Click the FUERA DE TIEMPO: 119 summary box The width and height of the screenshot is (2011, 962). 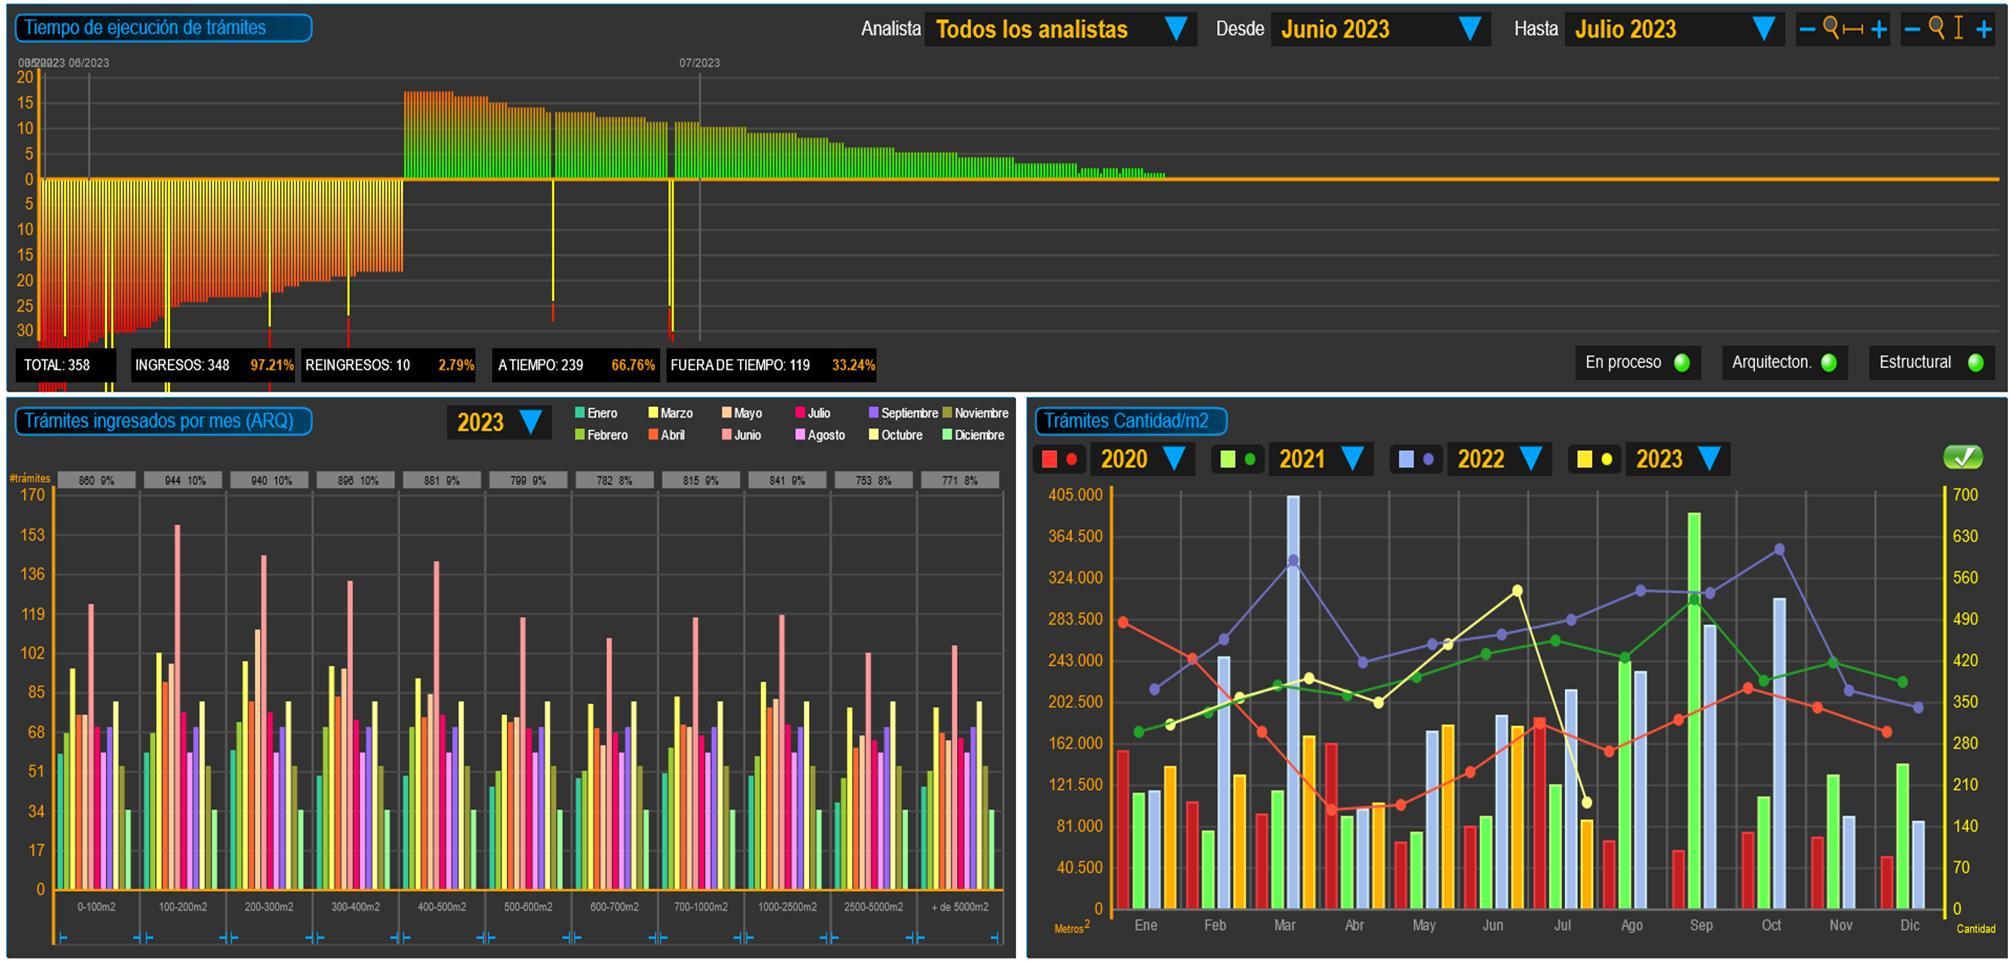(x=771, y=365)
